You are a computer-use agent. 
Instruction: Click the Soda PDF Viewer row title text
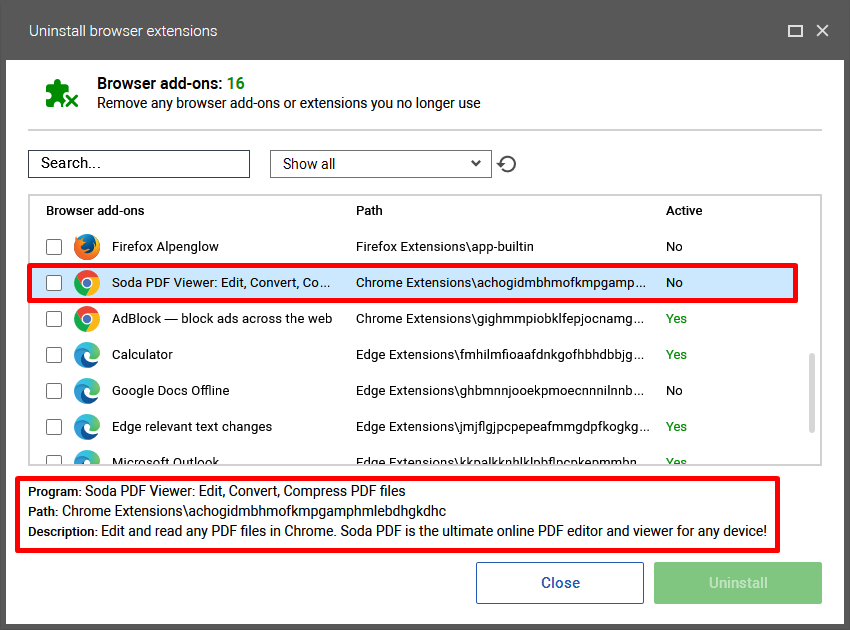coord(221,282)
